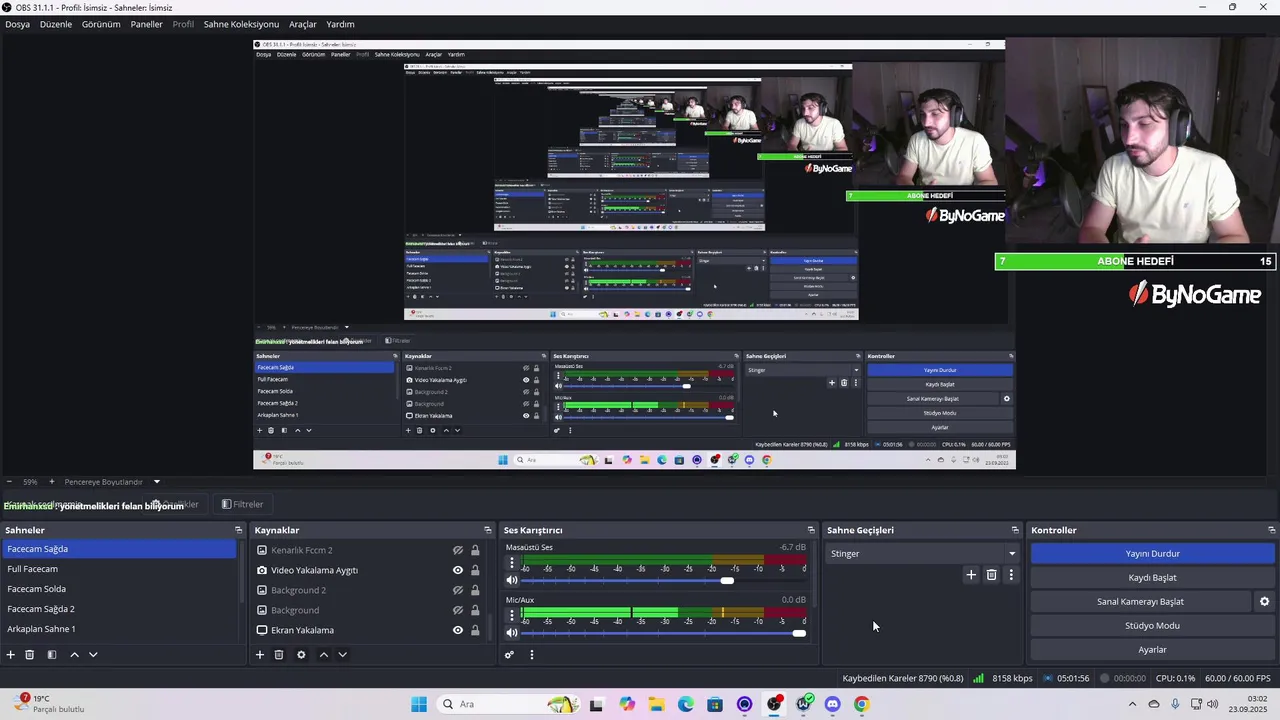This screenshot has width=1280, height=720.
Task: Stop streaming with Yayını Durdur
Action: click(1152, 554)
